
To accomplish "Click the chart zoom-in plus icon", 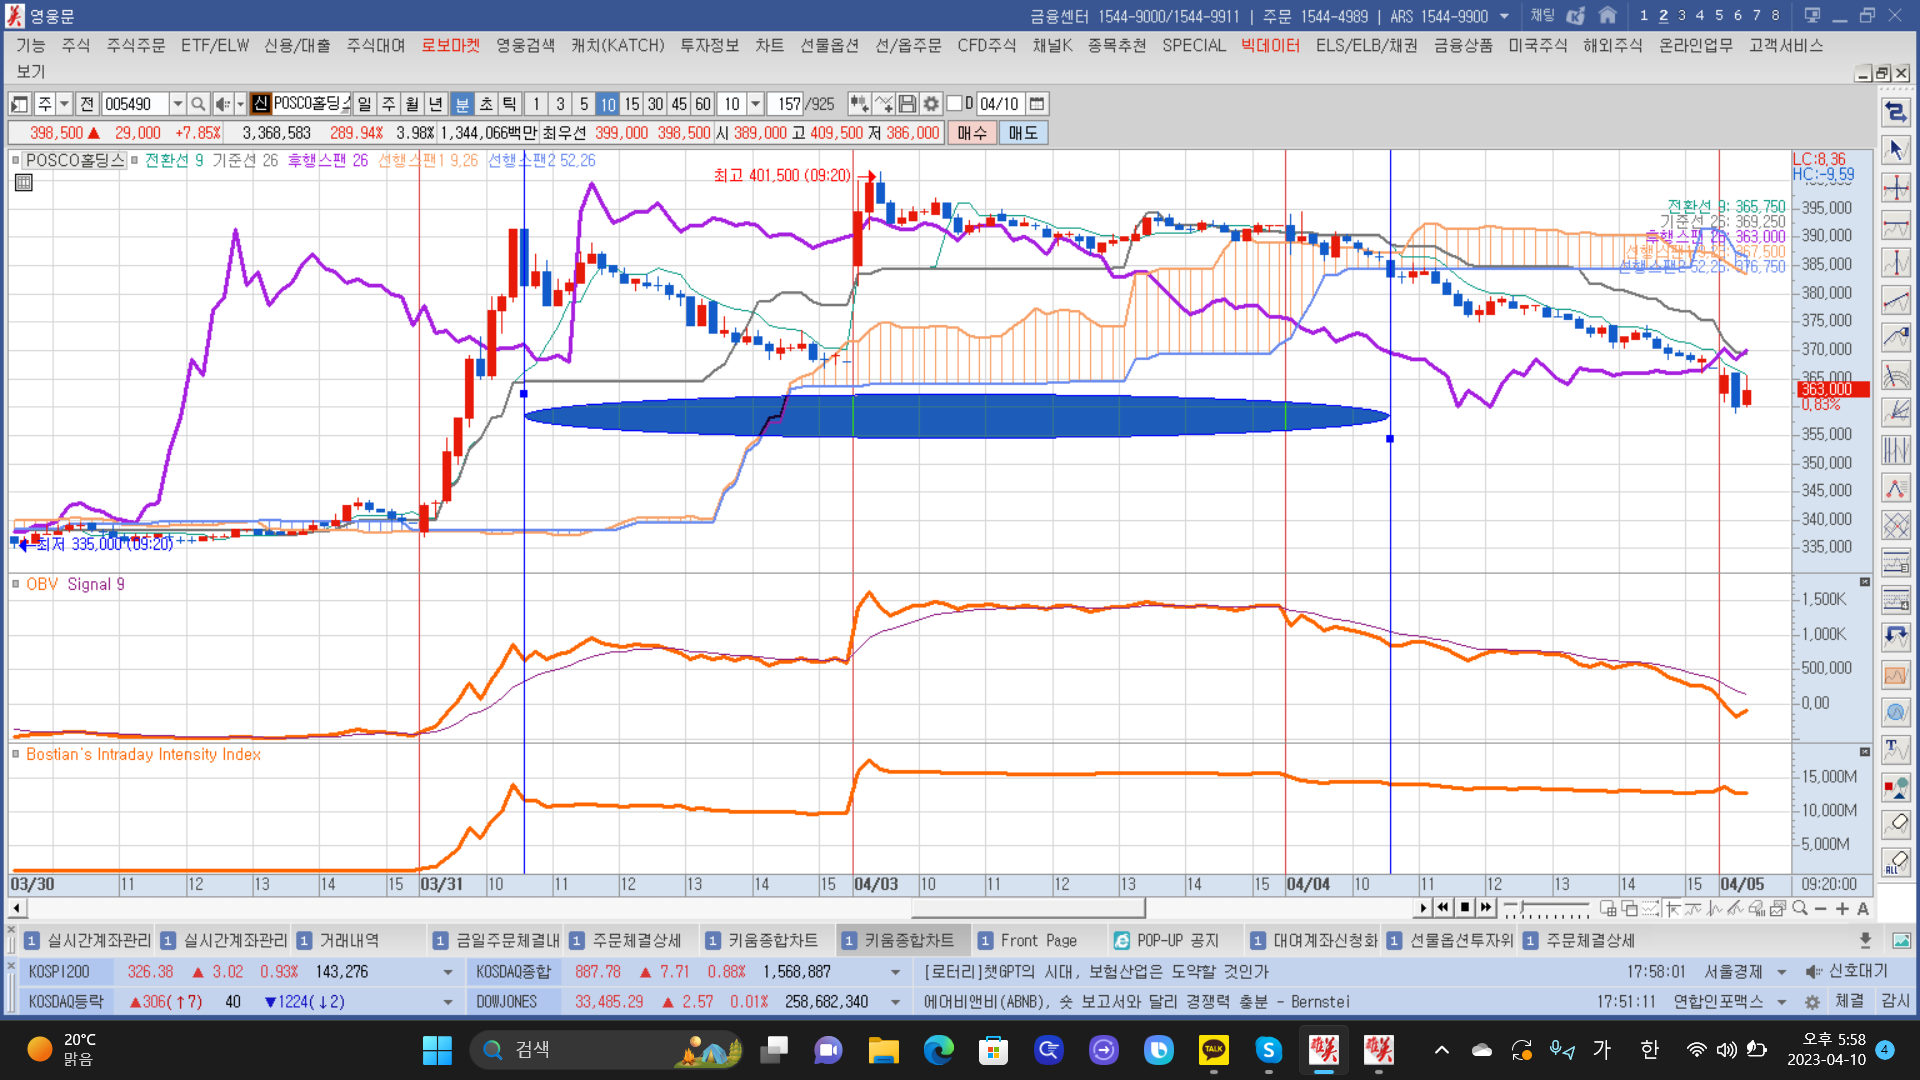I will [x=1842, y=908].
